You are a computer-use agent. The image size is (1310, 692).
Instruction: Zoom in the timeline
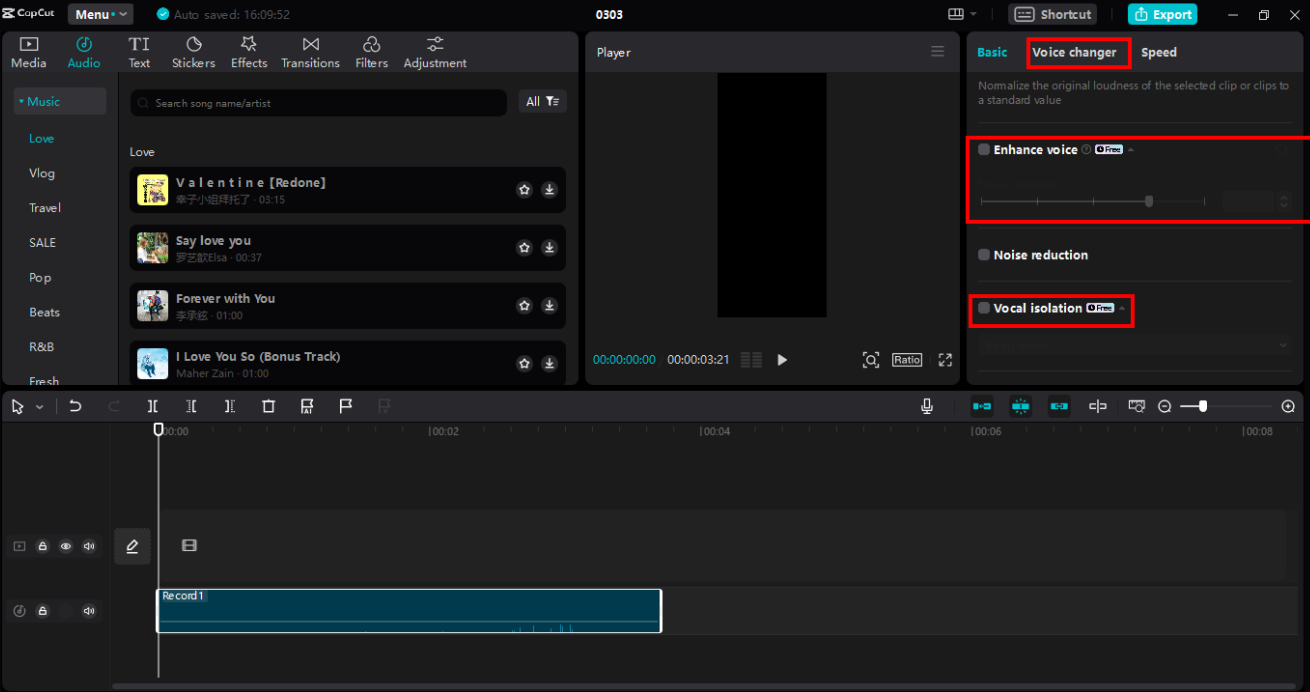point(1288,406)
